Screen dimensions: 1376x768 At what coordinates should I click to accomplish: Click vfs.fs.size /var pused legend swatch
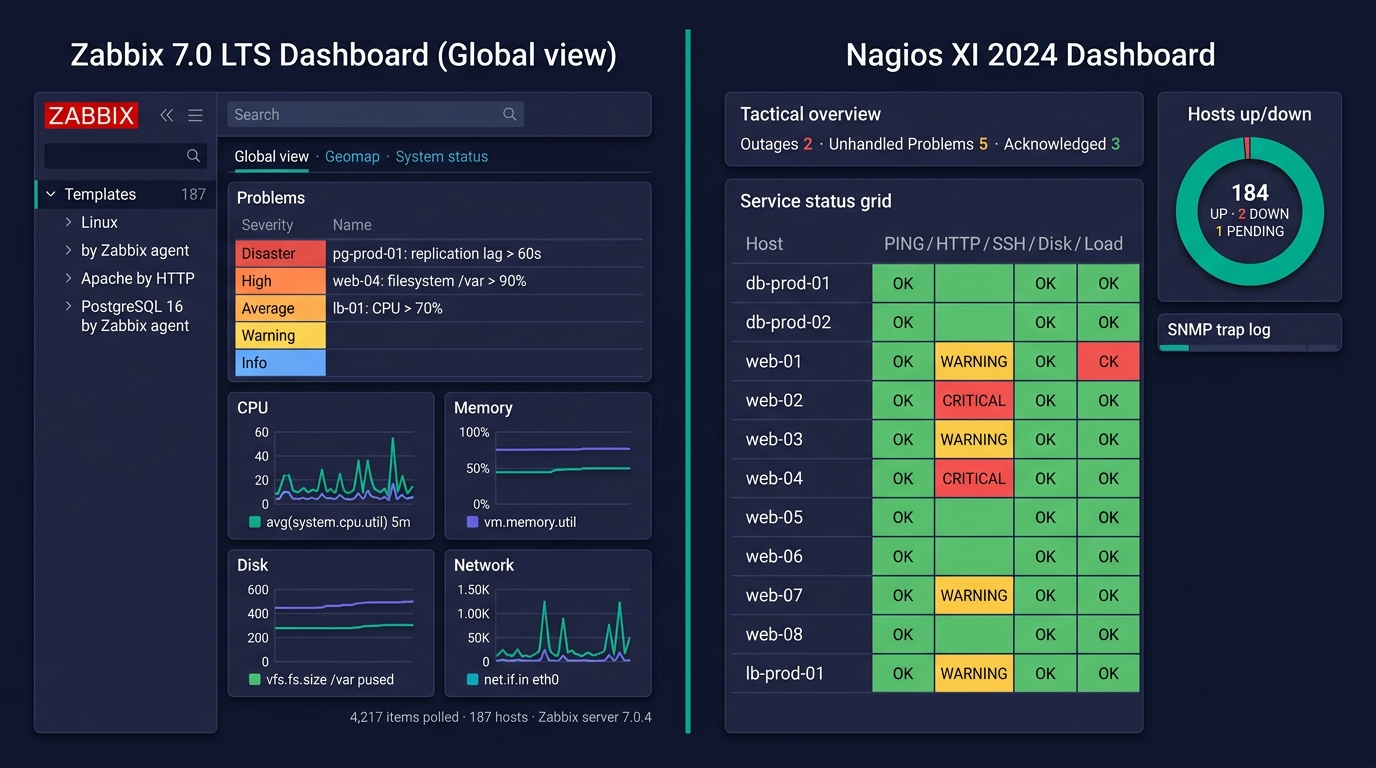click(255, 679)
